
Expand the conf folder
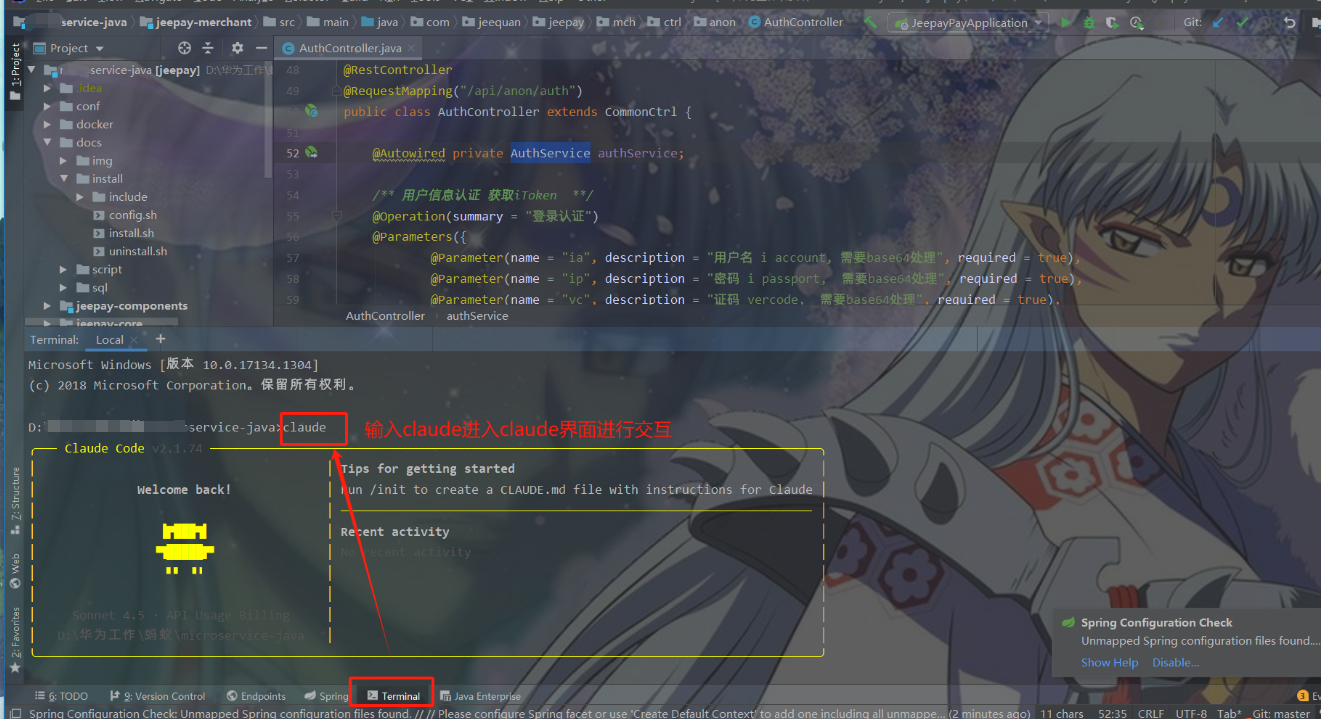point(47,106)
